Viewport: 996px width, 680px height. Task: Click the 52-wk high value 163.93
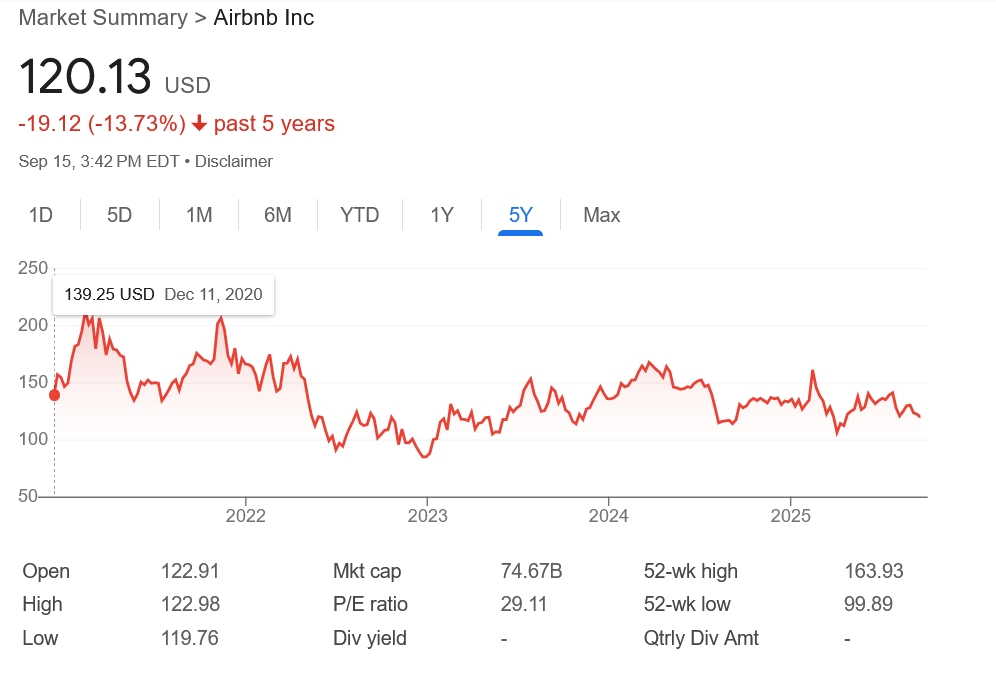pos(873,572)
